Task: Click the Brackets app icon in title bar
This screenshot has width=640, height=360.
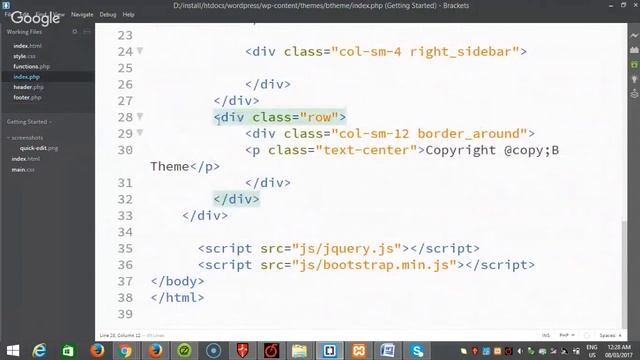Action: coord(6,5)
